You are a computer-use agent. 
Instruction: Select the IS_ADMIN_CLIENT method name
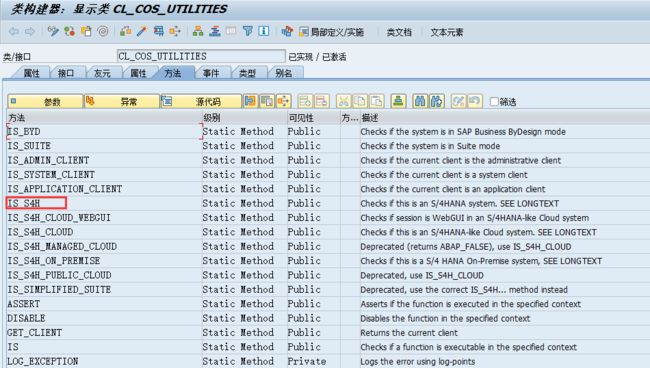coord(48,160)
